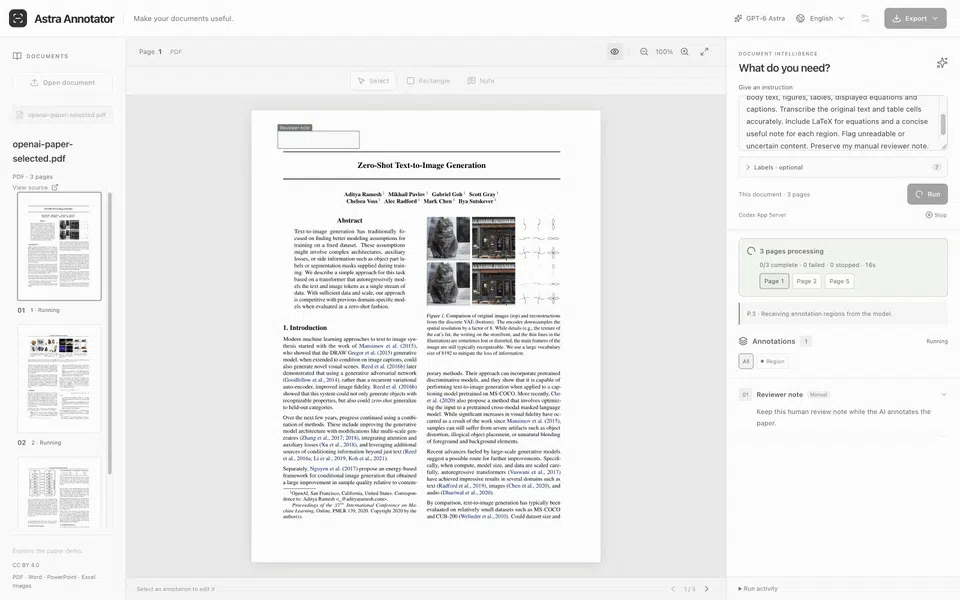Click the CC BY 4.0 license text

tap(26, 565)
